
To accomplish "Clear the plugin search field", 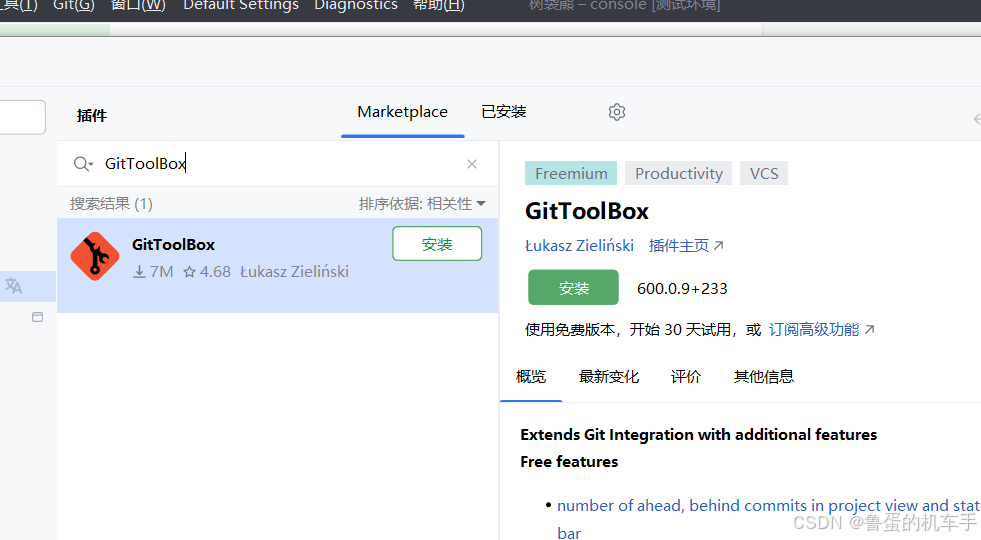I will [x=472, y=164].
